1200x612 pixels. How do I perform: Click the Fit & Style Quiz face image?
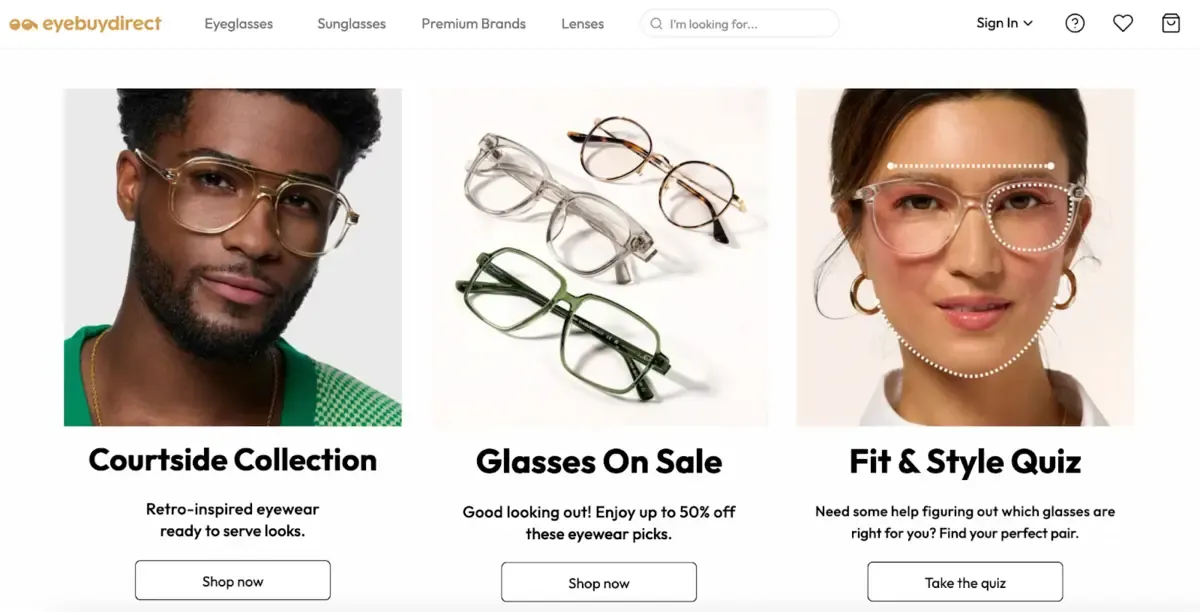click(x=964, y=256)
